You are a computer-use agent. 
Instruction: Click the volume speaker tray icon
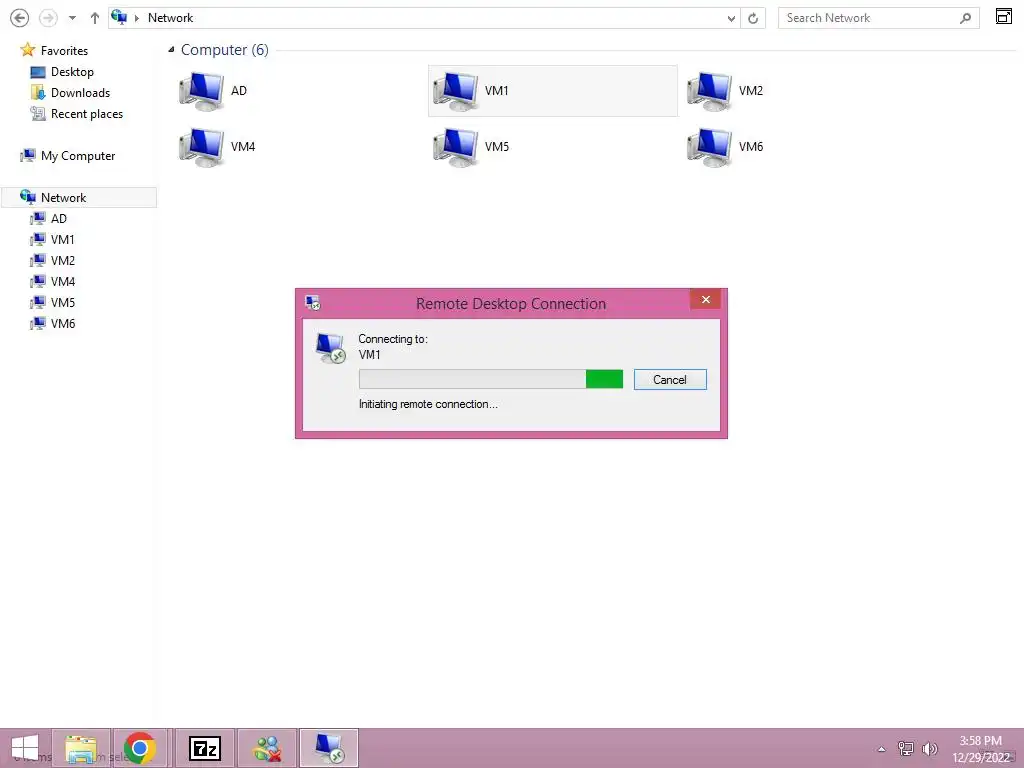tap(929, 748)
